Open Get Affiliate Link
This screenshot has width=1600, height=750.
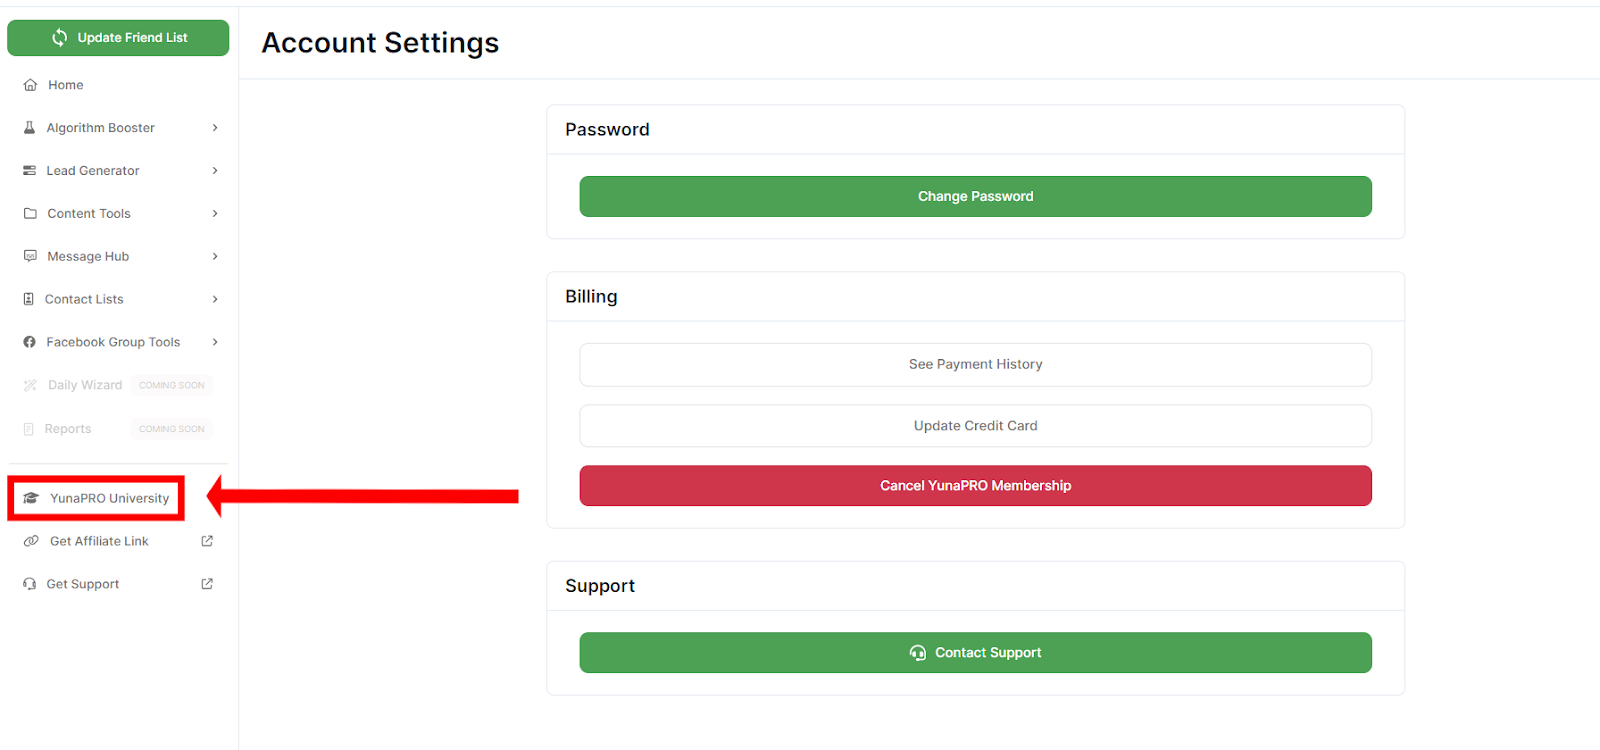coord(99,541)
